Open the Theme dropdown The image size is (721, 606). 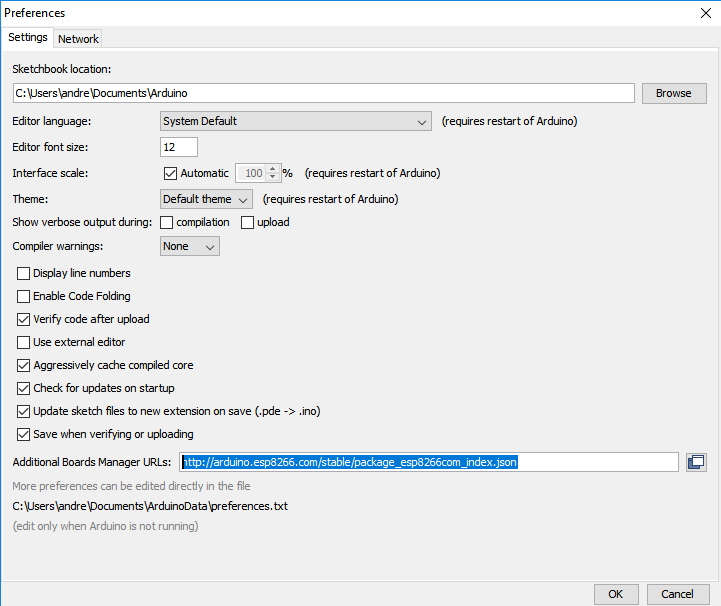click(x=206, y=199)
